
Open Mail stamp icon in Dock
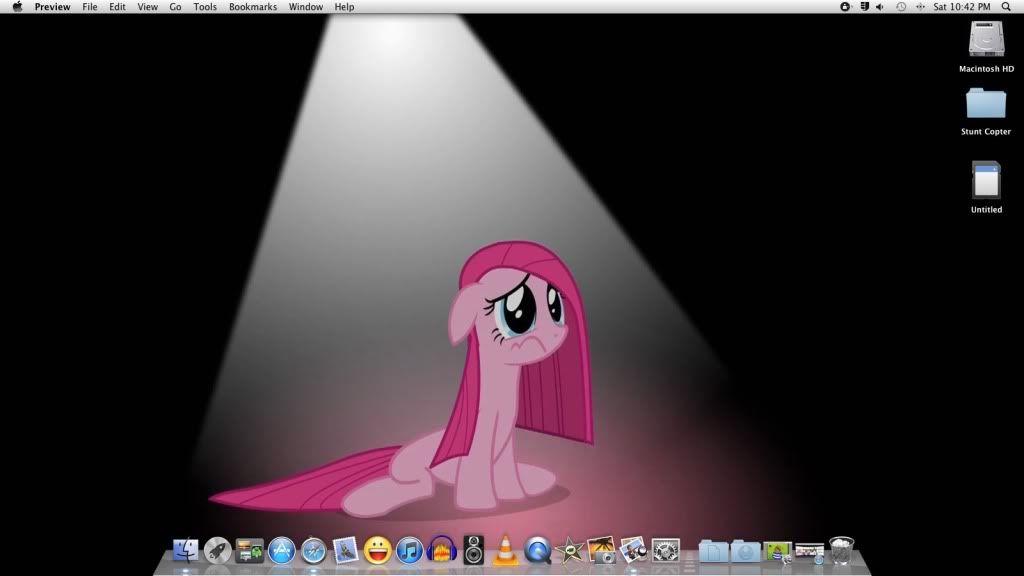345,551
